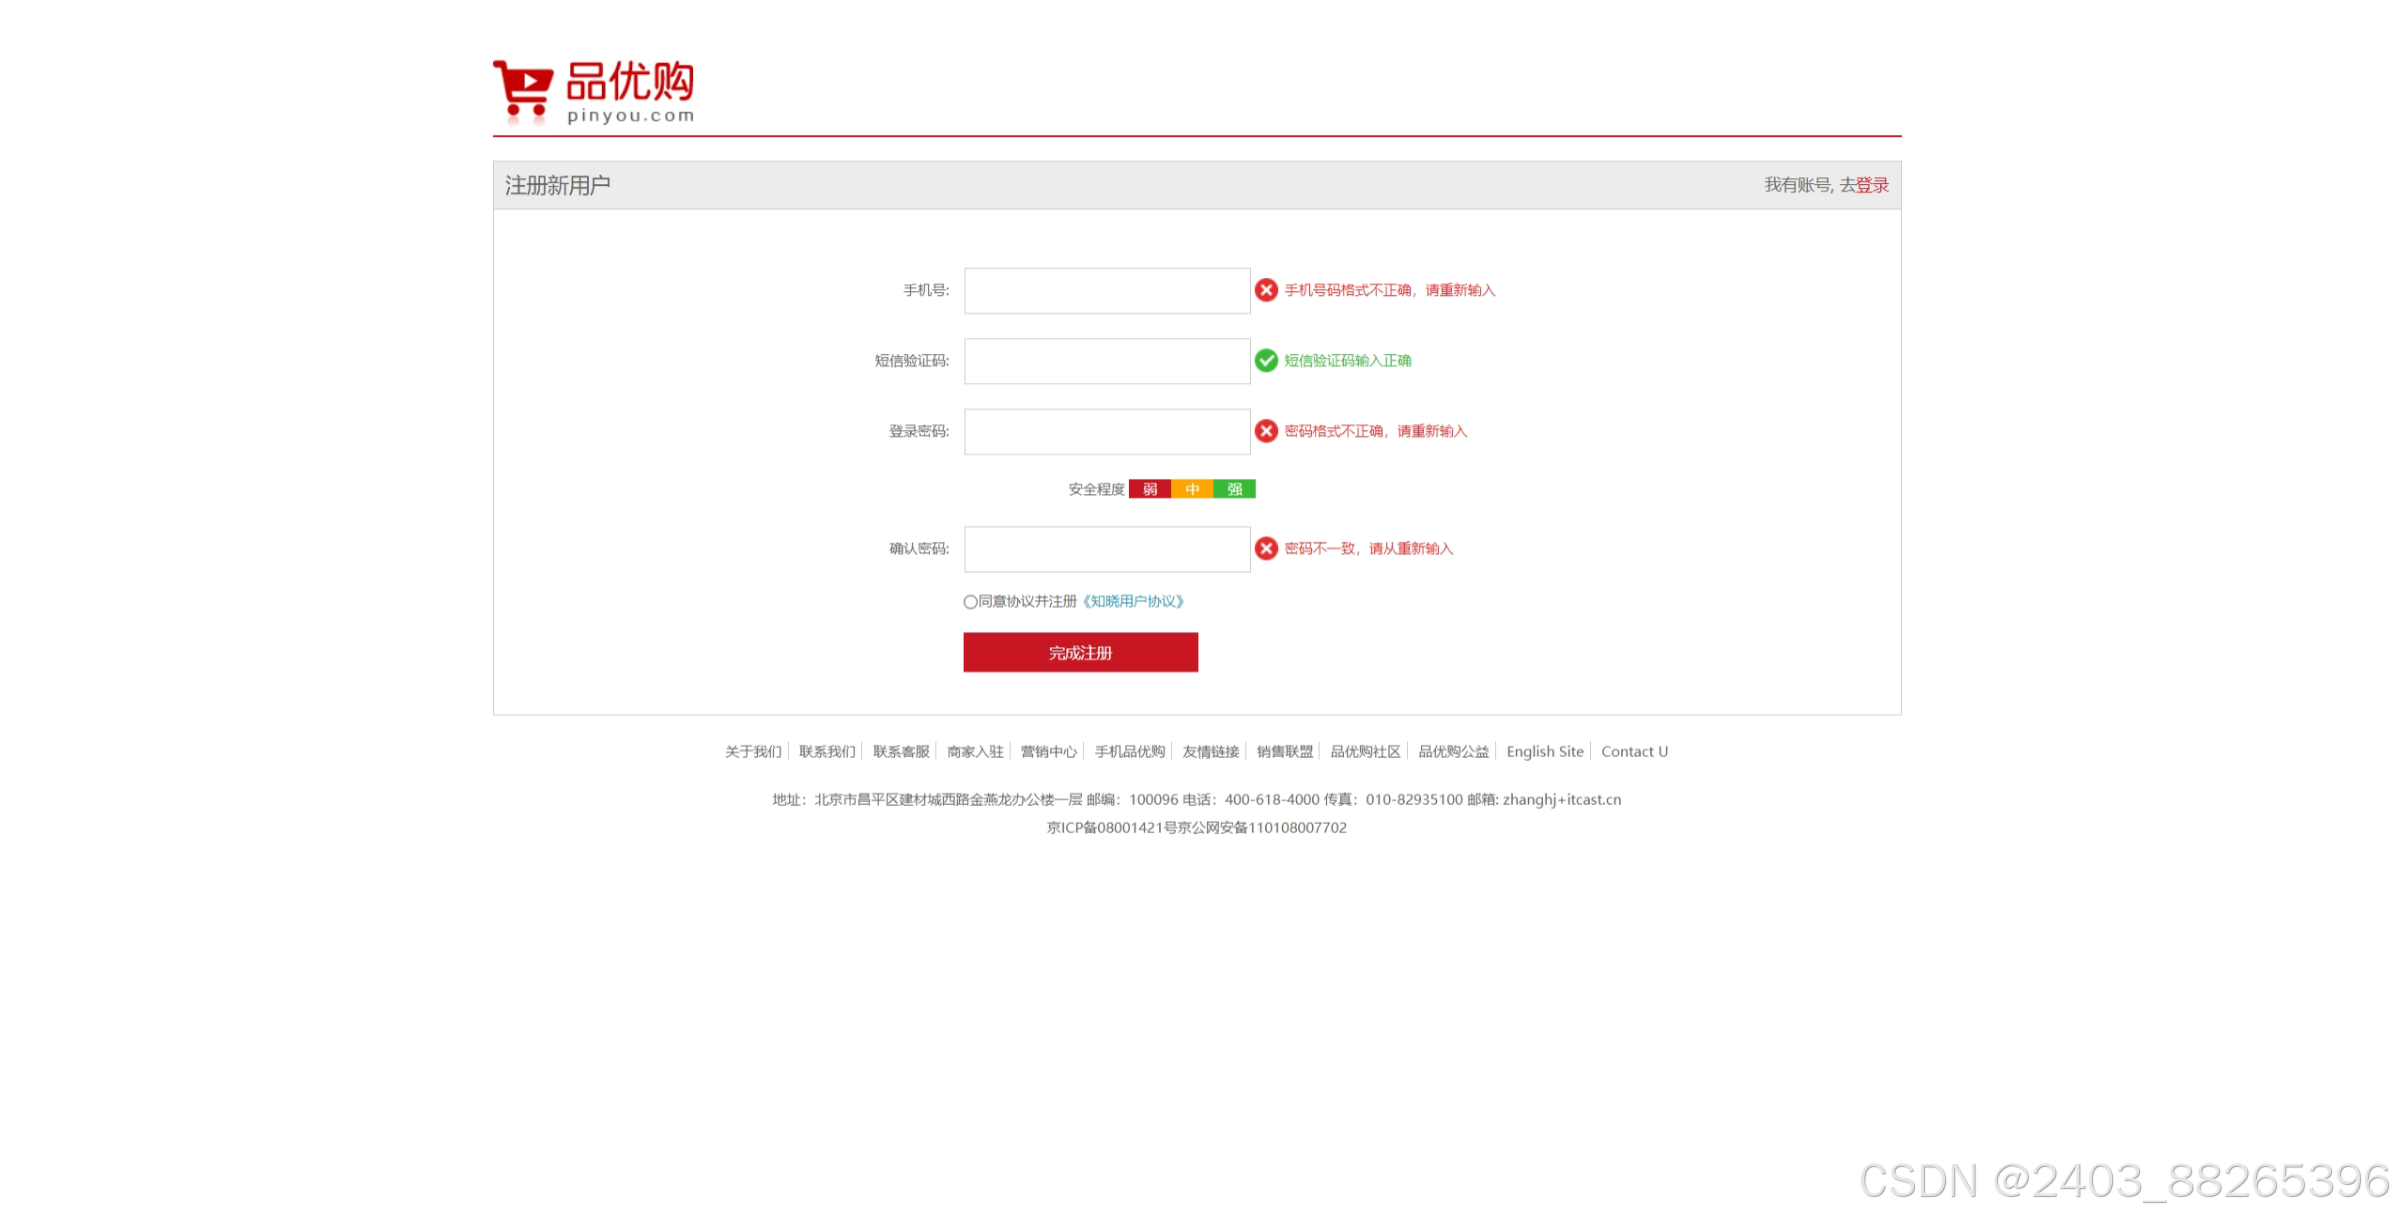The image size is (2394, 1220).
Task: Open 关于我们 footer link
Action: (x=753, y=752)
